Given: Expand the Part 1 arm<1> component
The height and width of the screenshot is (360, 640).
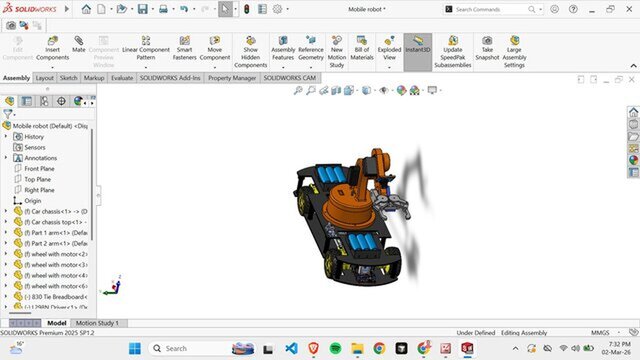Looking at the screenshot, I should tap(6, 232).
